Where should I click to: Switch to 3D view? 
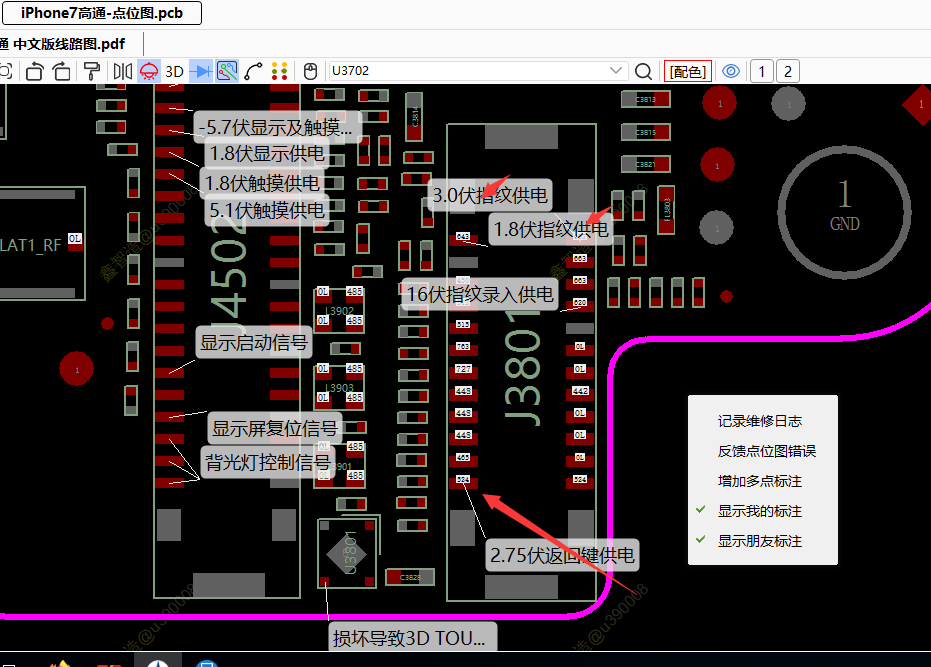pos(174,71)
